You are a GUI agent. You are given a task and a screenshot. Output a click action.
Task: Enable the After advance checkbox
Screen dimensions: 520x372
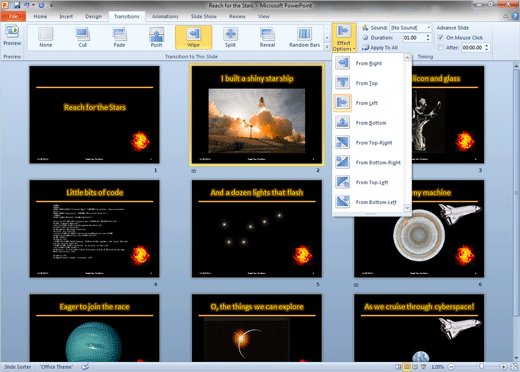point(440,48)
